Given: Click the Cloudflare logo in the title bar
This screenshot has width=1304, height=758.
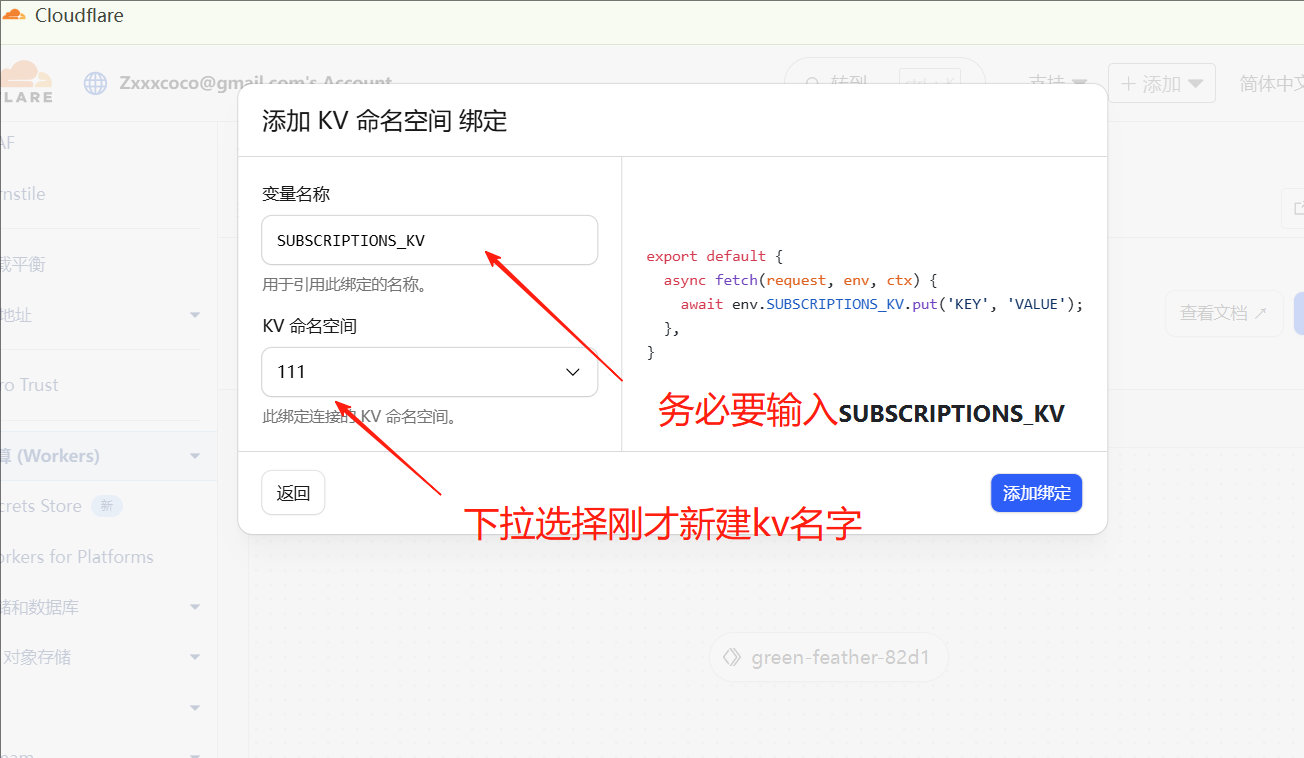Looking at the screenshot, I should [x=14, y=15].
